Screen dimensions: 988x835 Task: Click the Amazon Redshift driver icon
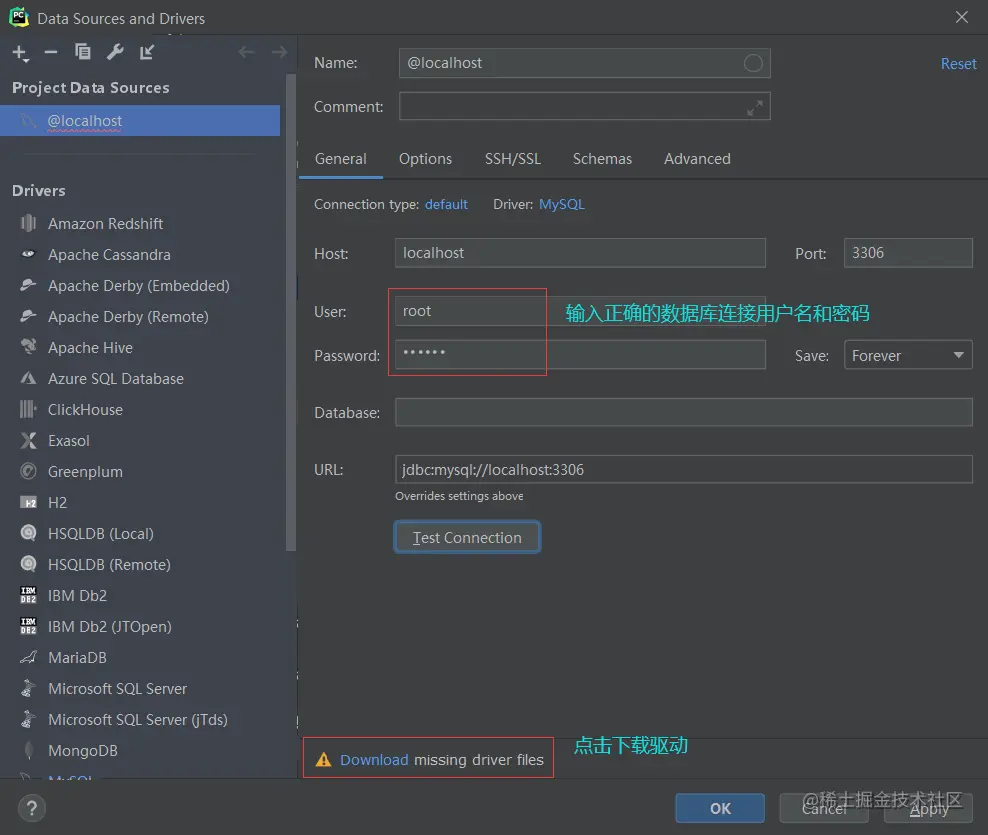point(28,223)
